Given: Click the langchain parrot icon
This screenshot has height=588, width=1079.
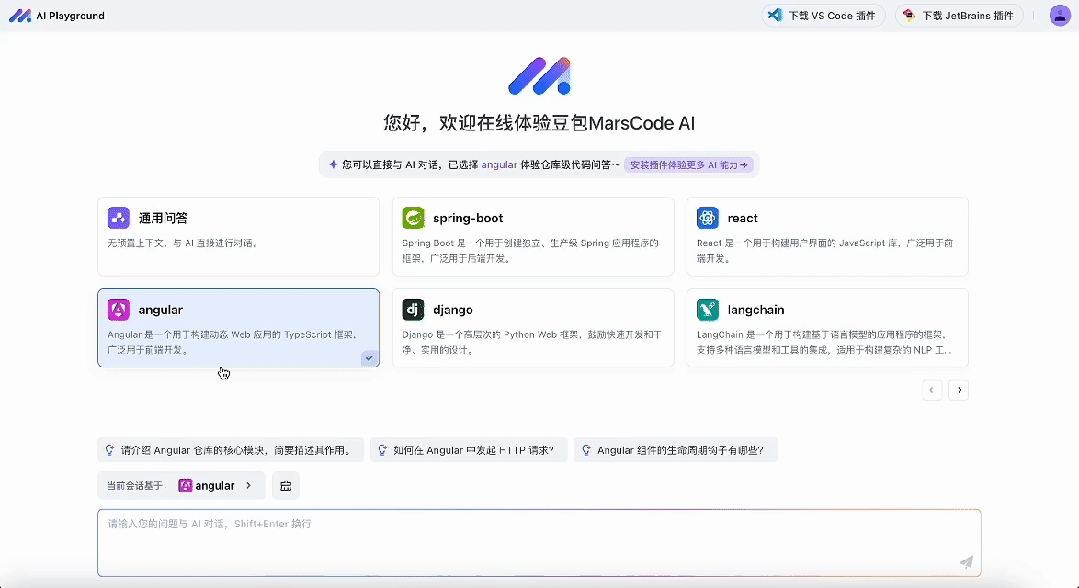Looking at the screenshot, I should point(707,310).
